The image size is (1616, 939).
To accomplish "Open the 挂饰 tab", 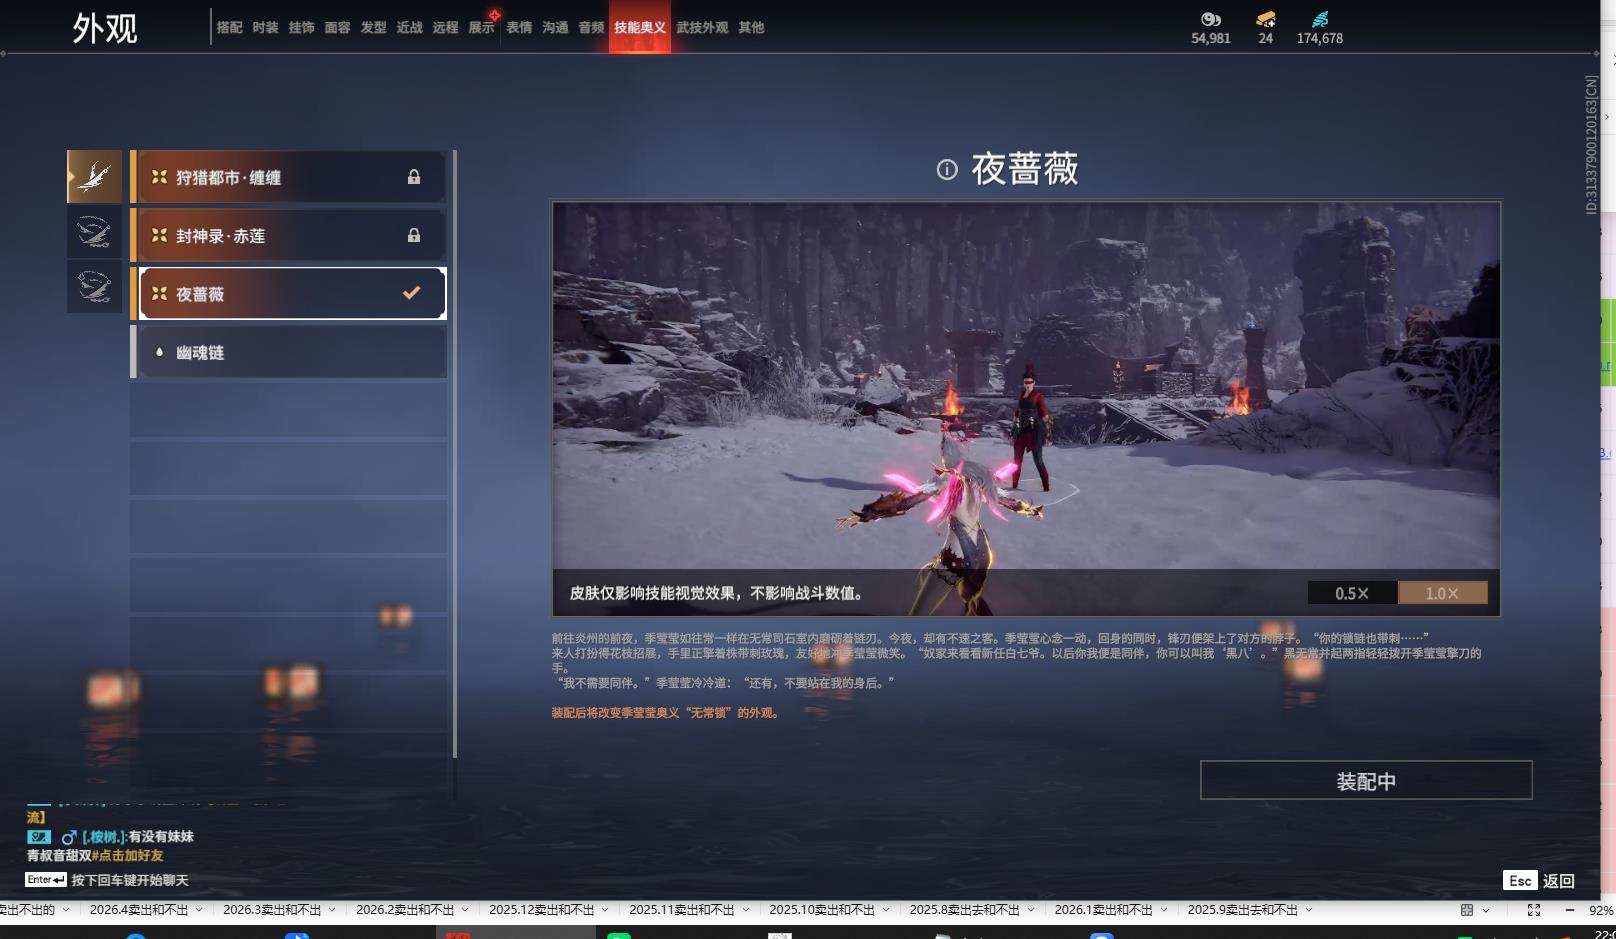I will [x=301, y=28].
